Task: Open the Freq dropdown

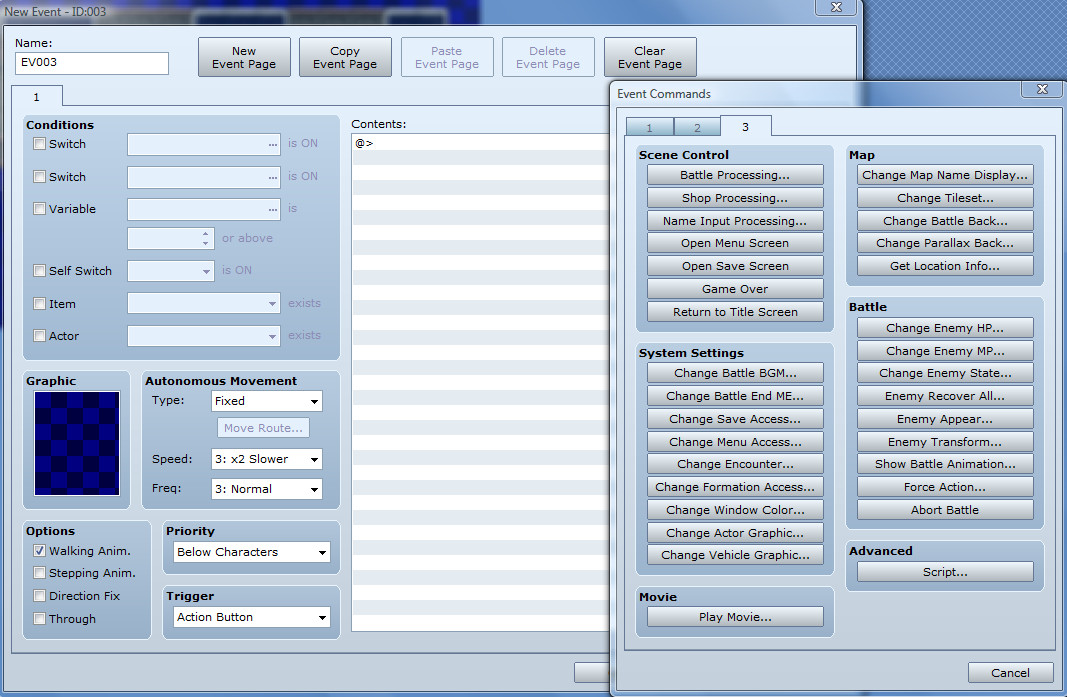Action: [267, 489]
